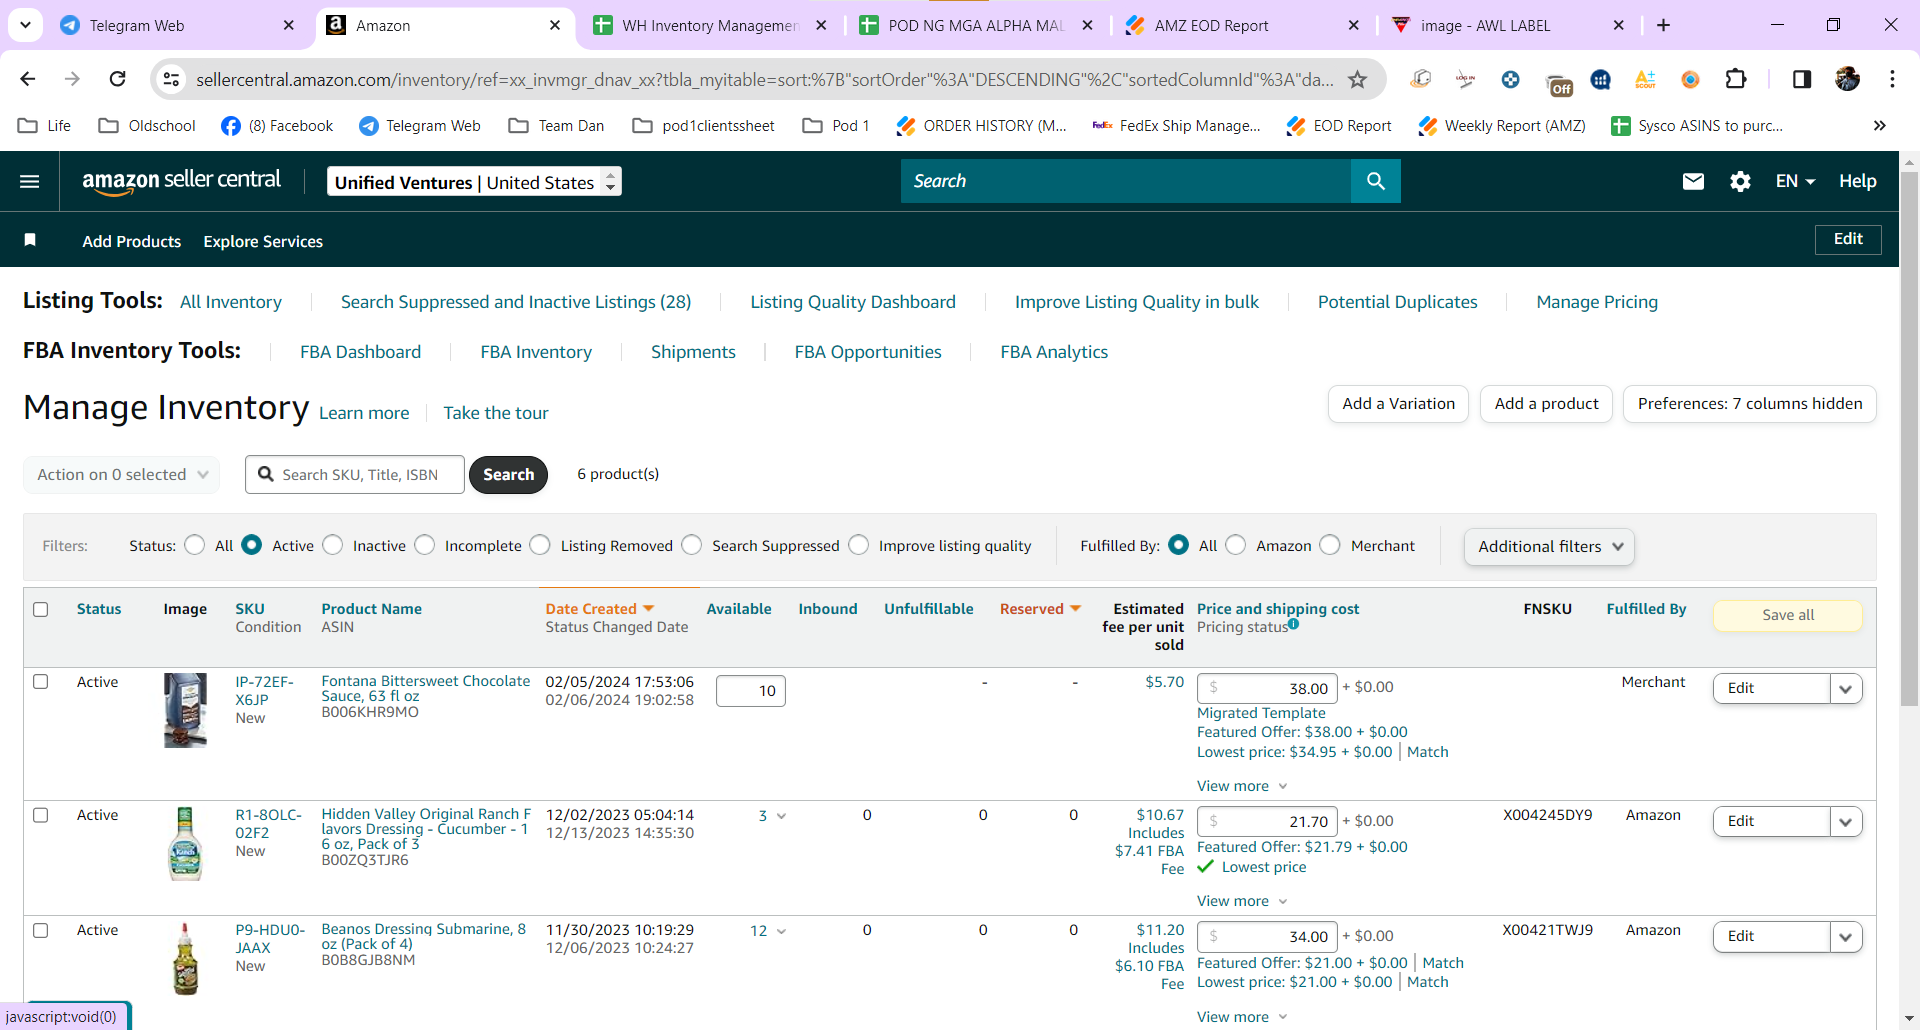Screen dimensions: 1920x1030
Task: Open the Action on 0 selected dropdown
Action: (121, 475)
